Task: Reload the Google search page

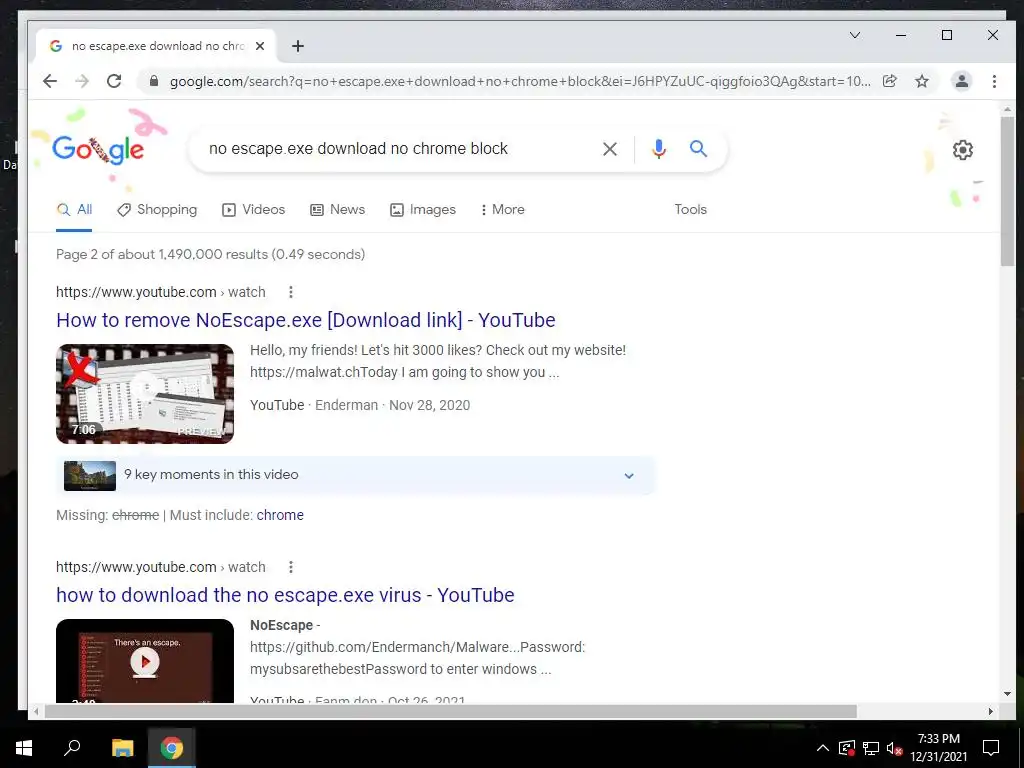Action: [x=114, y=81]
